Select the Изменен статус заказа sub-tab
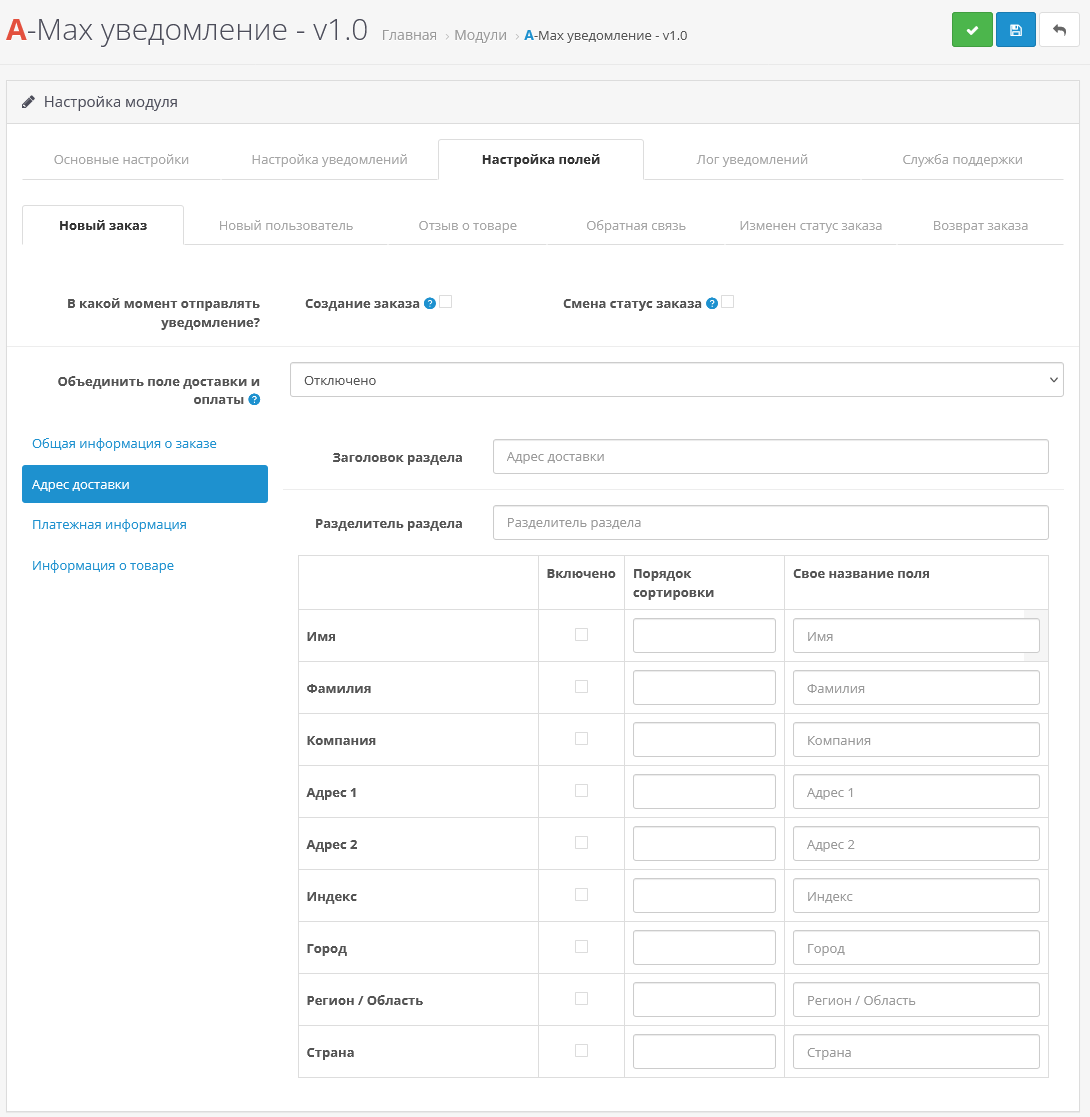The image size is (1090, 1117). coord(810,225)
